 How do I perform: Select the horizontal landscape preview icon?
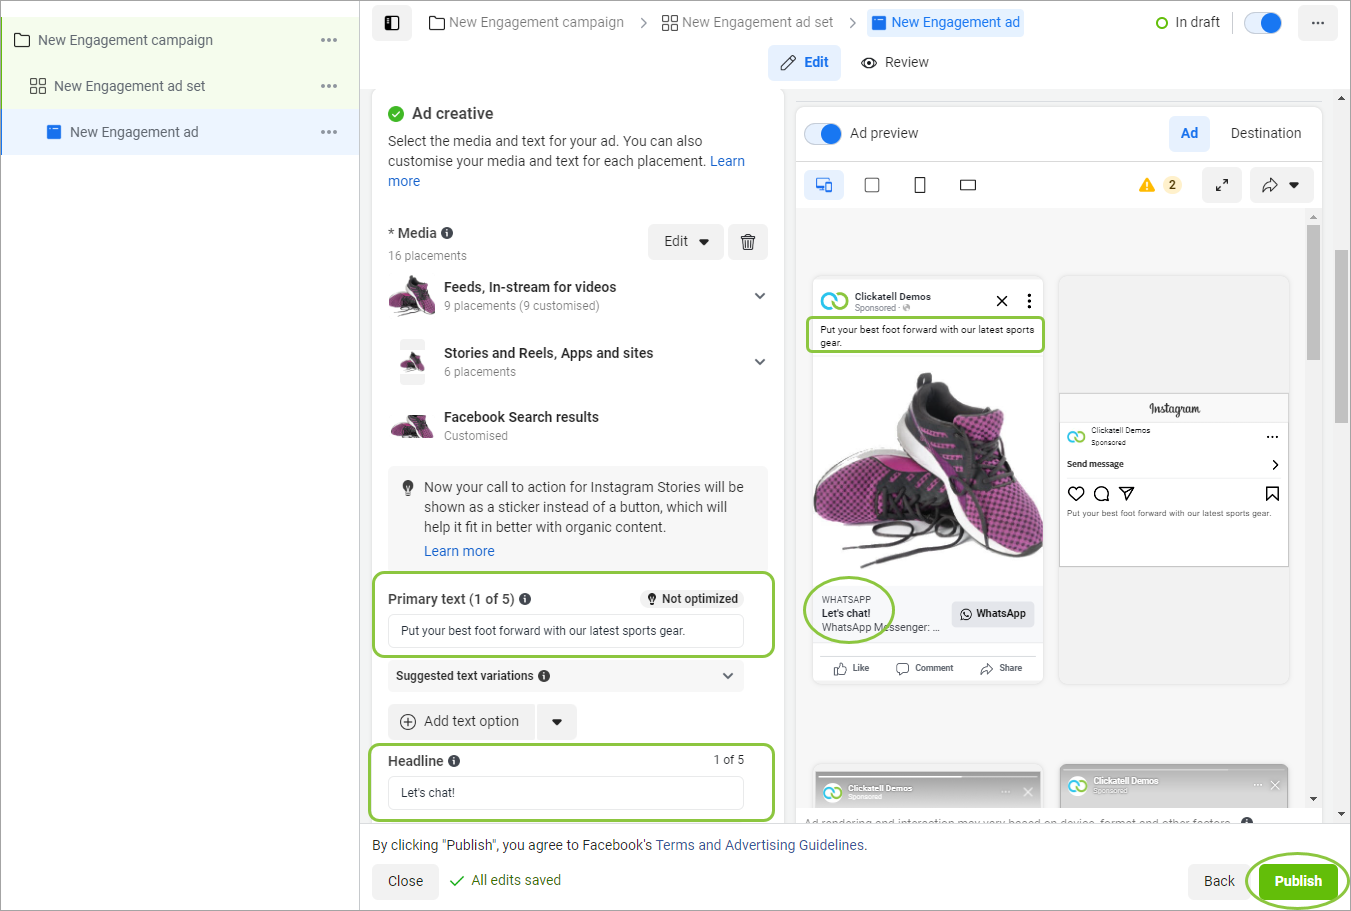(967, 185)
